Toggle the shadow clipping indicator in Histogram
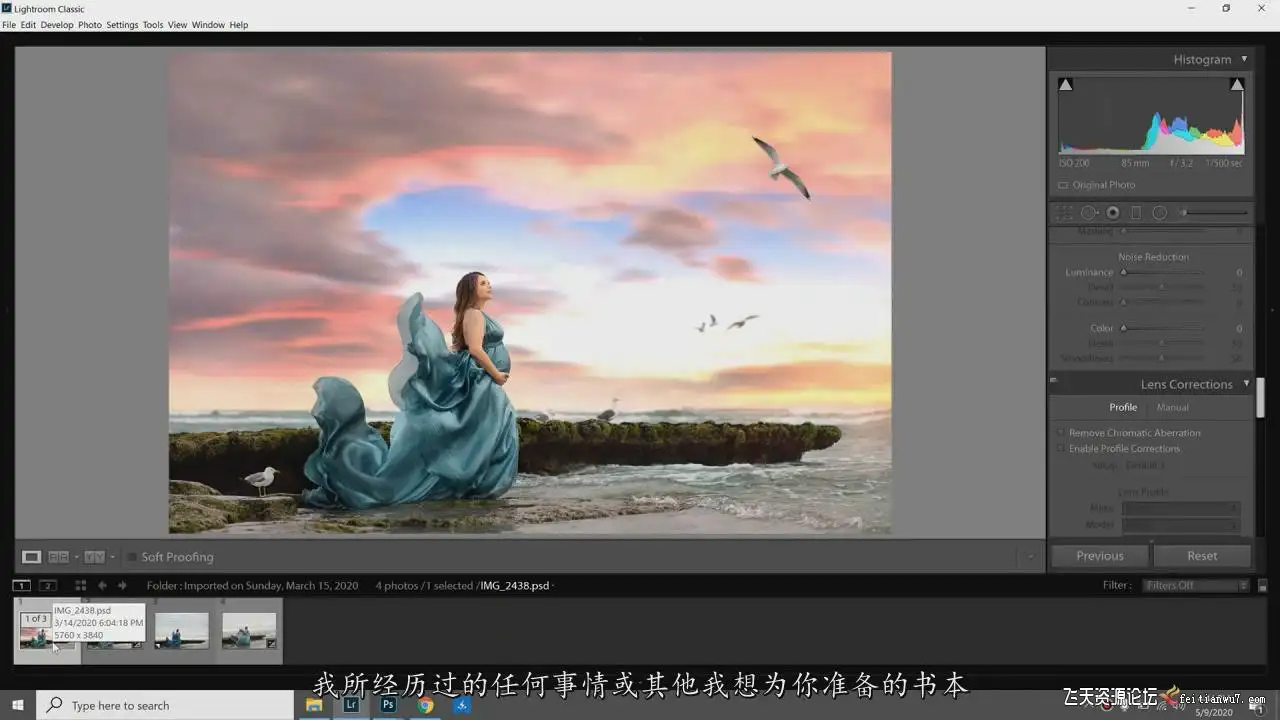 1065,85
